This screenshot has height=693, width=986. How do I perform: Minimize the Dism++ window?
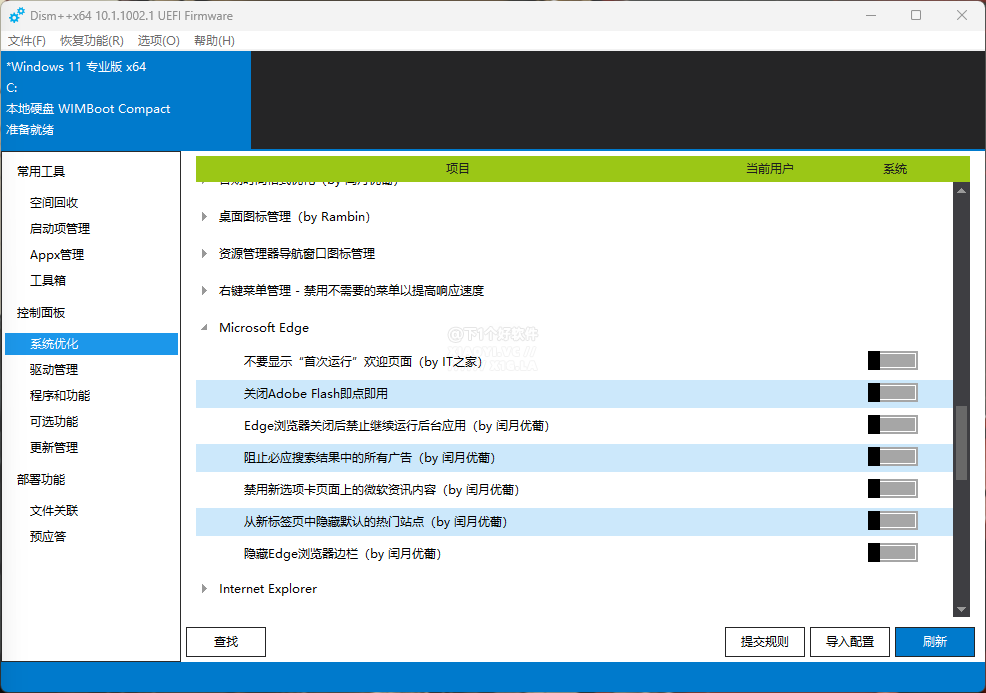click(x=871, y=15)
